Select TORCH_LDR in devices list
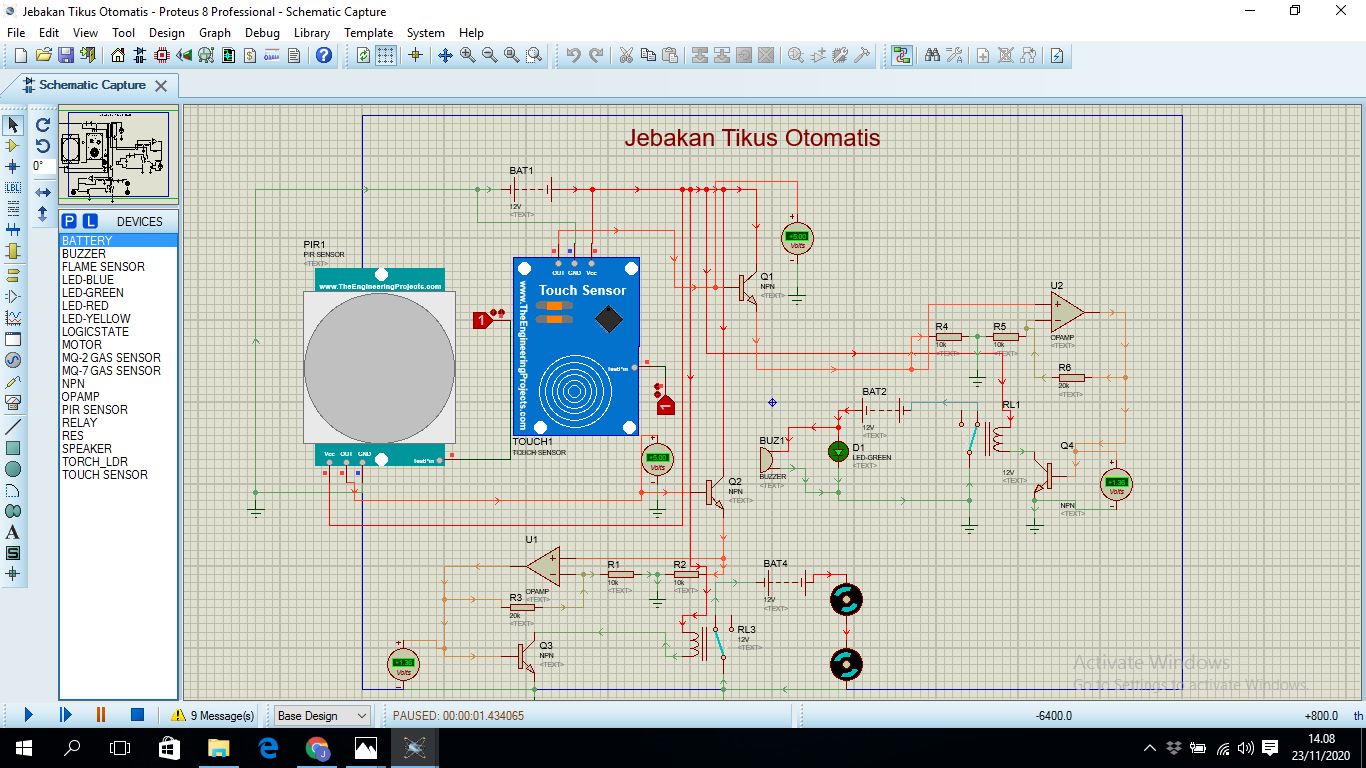 pyautogui.click(x=96, y=462)
